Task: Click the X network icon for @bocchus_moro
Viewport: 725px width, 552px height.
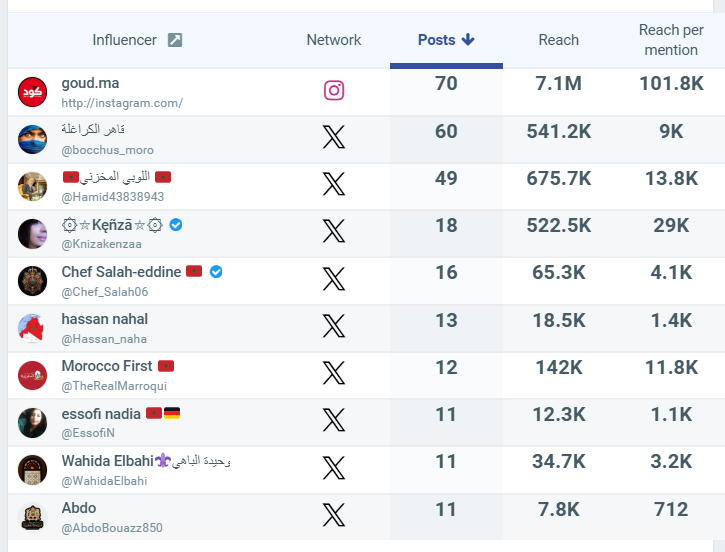Action: 334,138
